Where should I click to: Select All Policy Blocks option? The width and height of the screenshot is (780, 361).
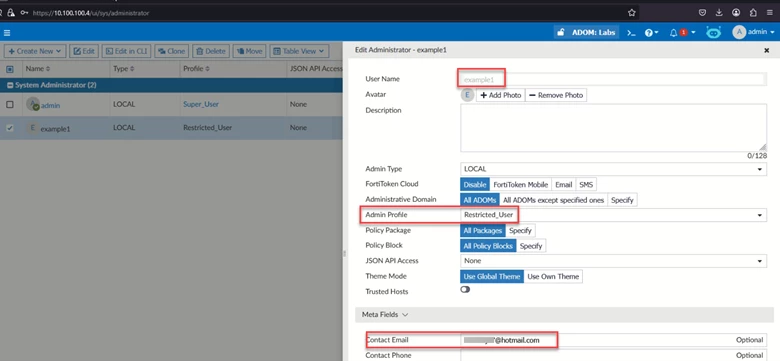tap(488, 246)
